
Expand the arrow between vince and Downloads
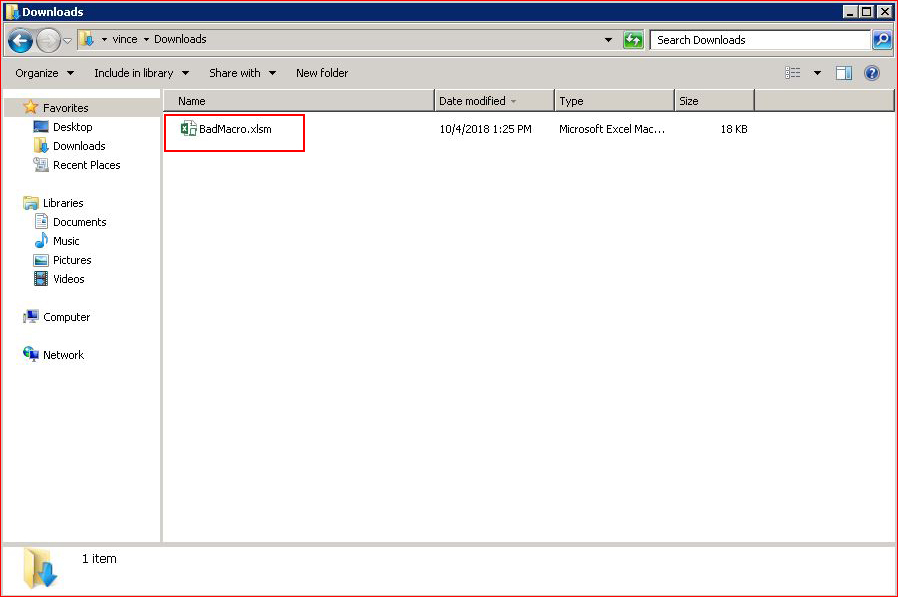click(x=146, y=40)
